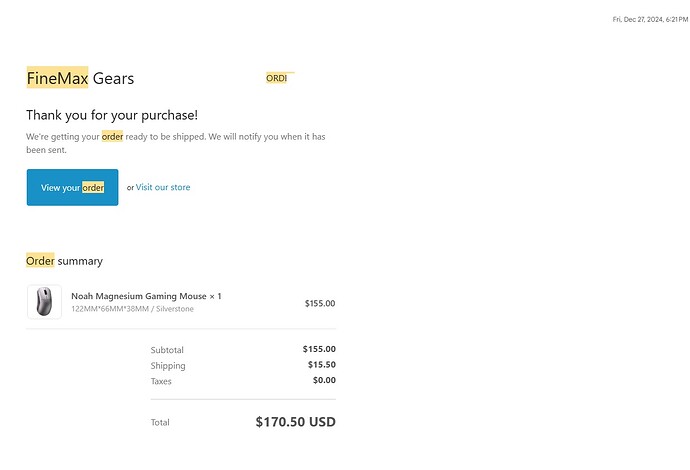This screenshot has width=690, height=470.
Task: Click the Order summary heading
Action: pos(64,261)
